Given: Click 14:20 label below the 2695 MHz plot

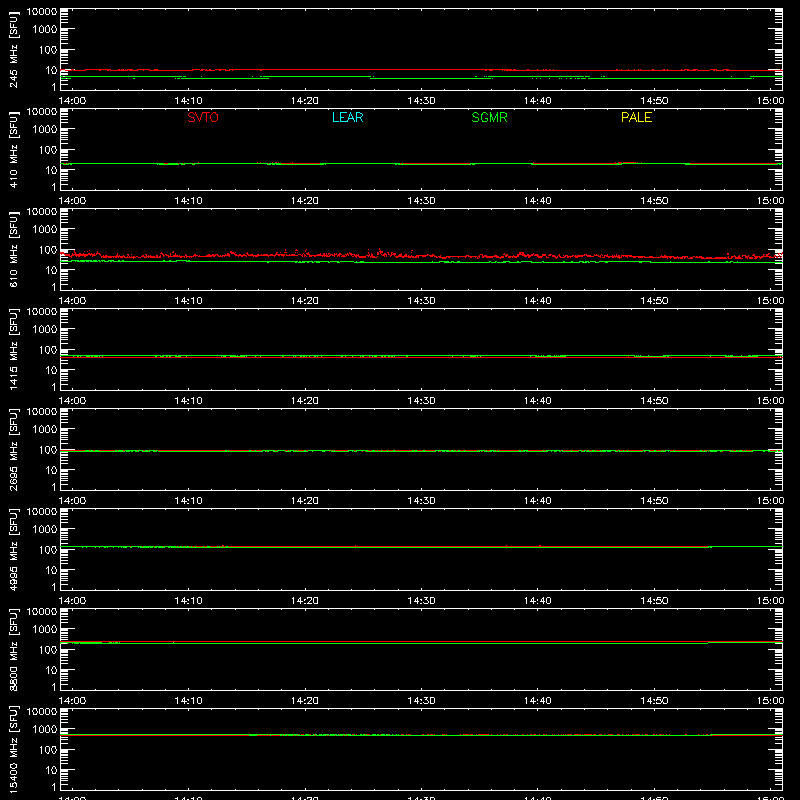Looking at the screenshot, I should (x=305, y=501).
